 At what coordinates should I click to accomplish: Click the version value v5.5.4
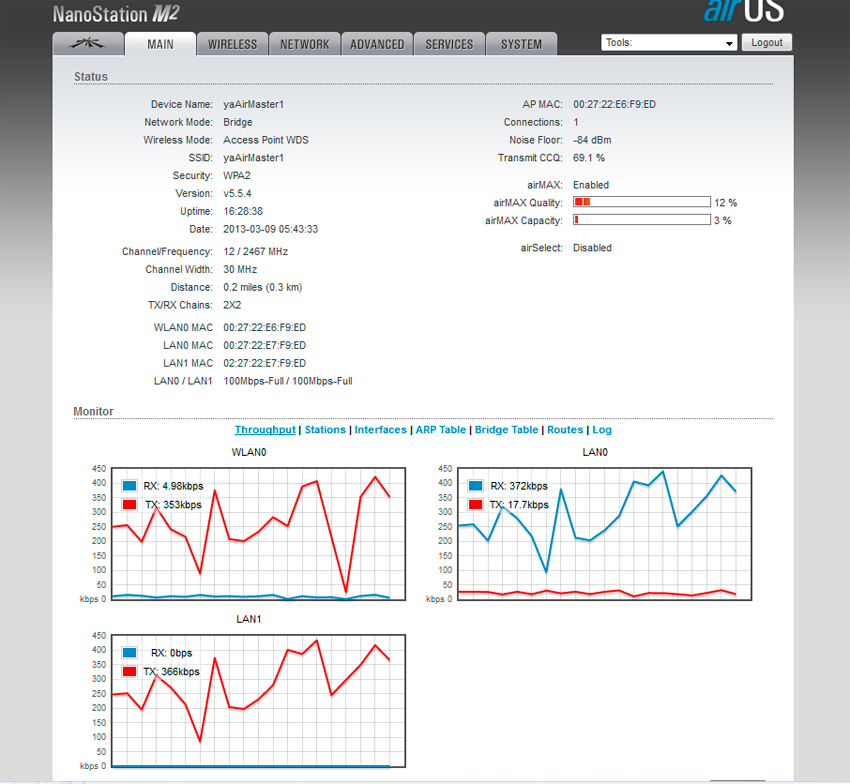237,194
